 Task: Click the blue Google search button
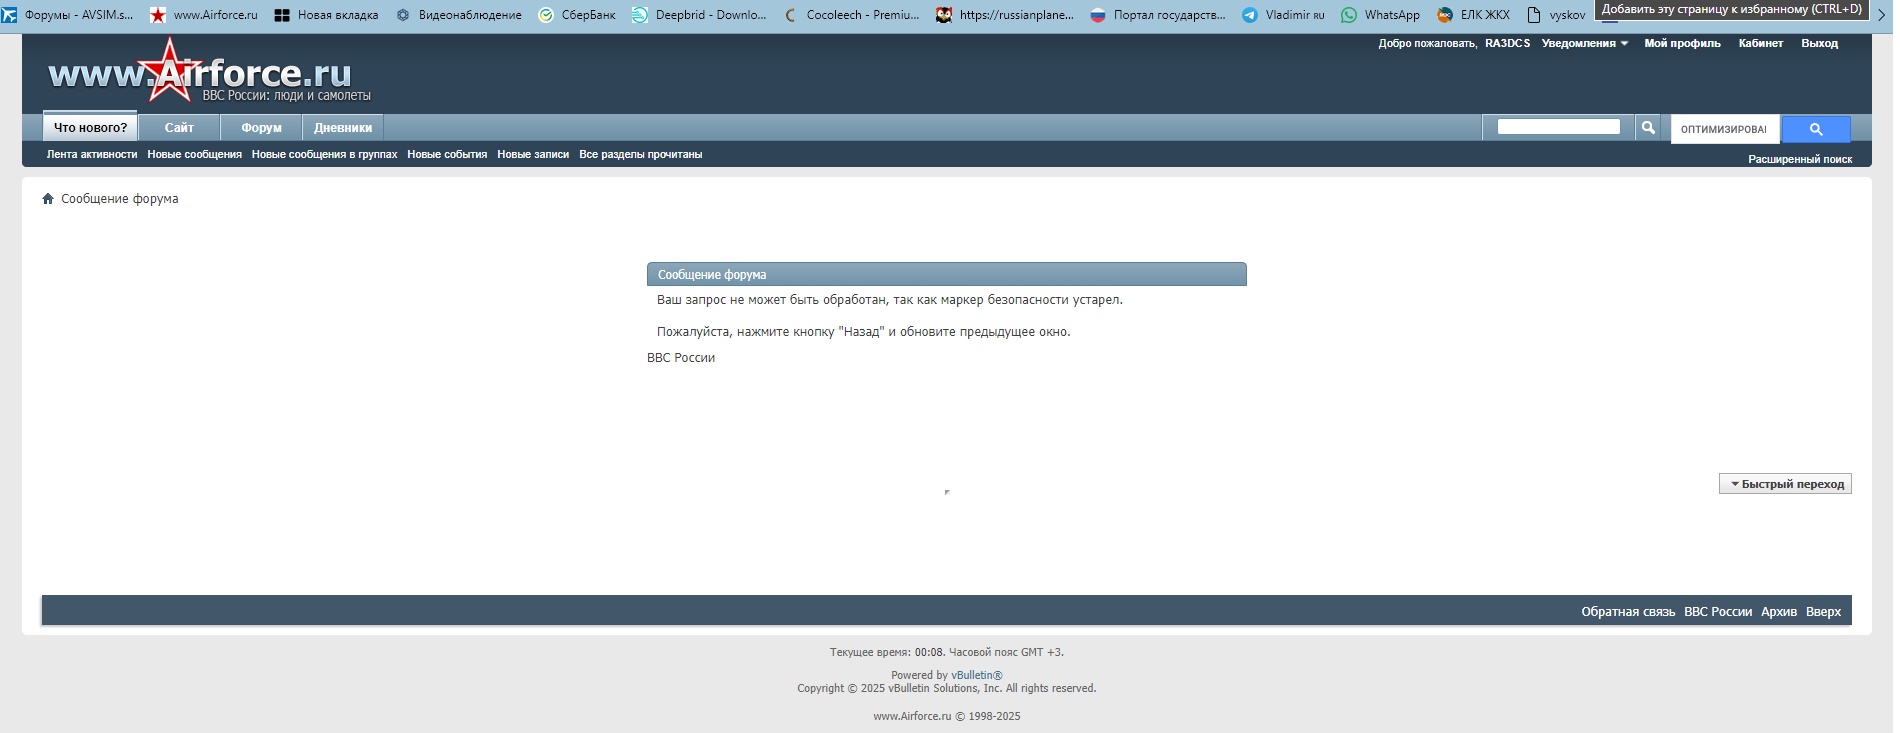1815,129
